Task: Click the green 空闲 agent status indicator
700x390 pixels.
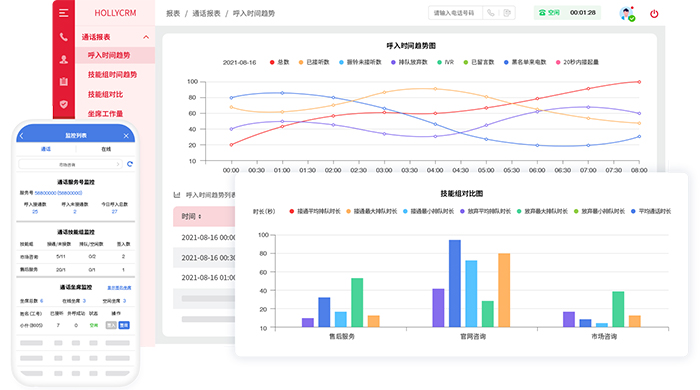Action: [549, 12]
